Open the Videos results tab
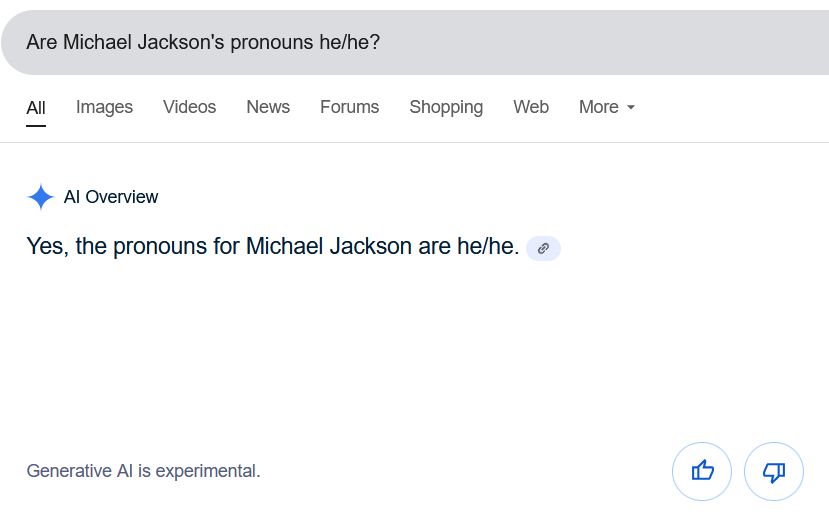Image resolution: width=829 pixels, height=525 pixels. click(189, 107)
